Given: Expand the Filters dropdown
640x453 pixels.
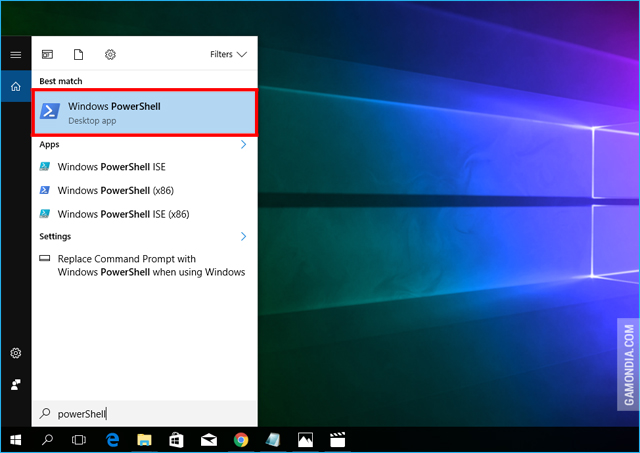Looking at the screenshot, I should tap(228, 54).
